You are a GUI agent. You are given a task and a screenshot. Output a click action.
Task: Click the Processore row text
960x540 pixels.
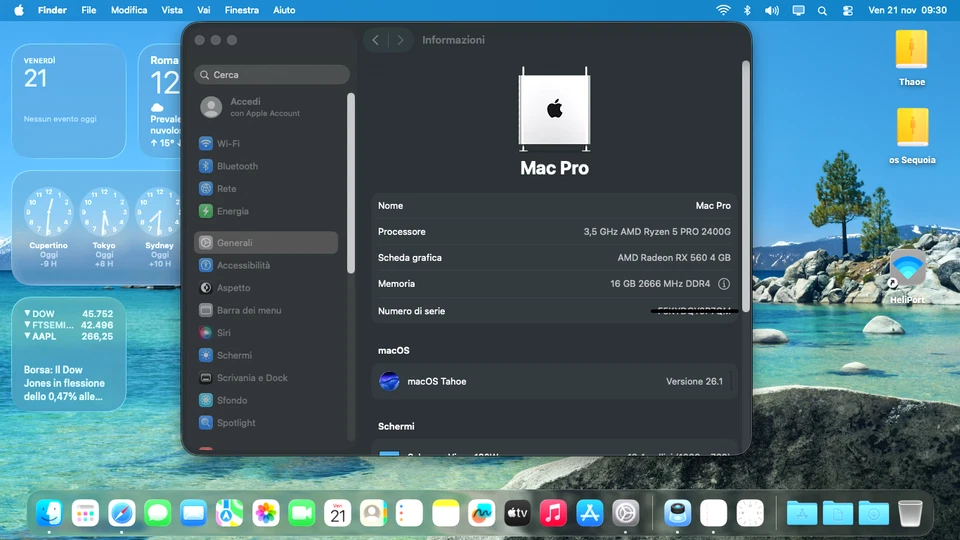tap(402, 231)
